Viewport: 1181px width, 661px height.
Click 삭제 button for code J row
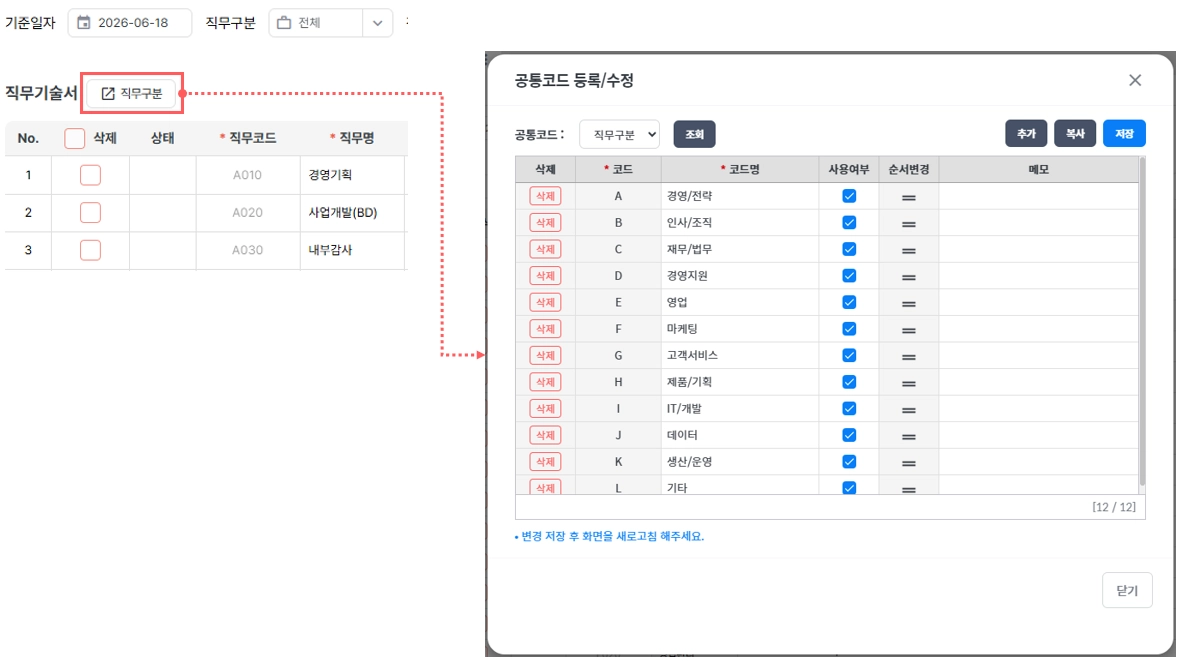pyautogui.click(x=545, y=434)
